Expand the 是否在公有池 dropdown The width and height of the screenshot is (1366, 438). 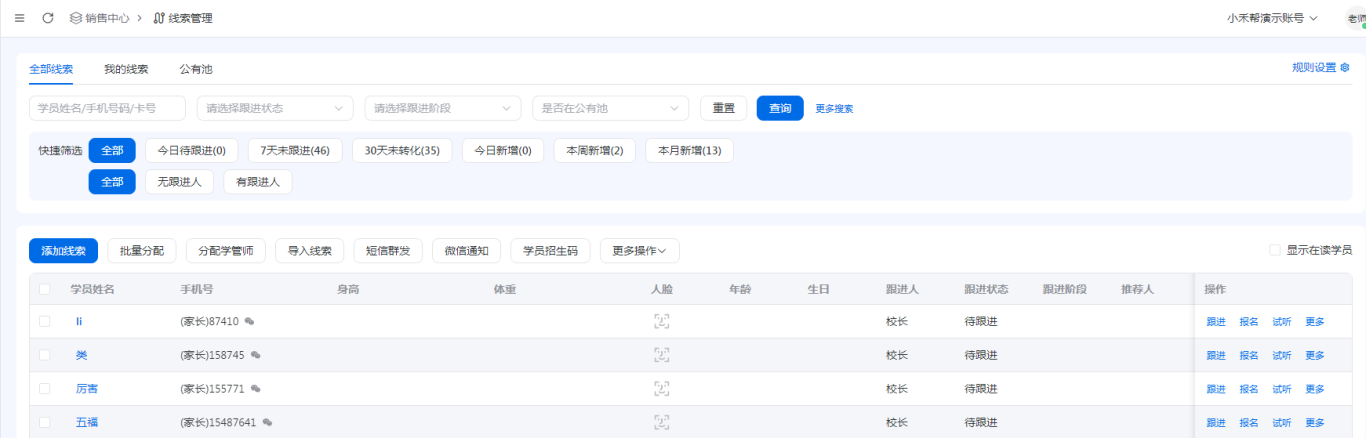pos(610,108)
